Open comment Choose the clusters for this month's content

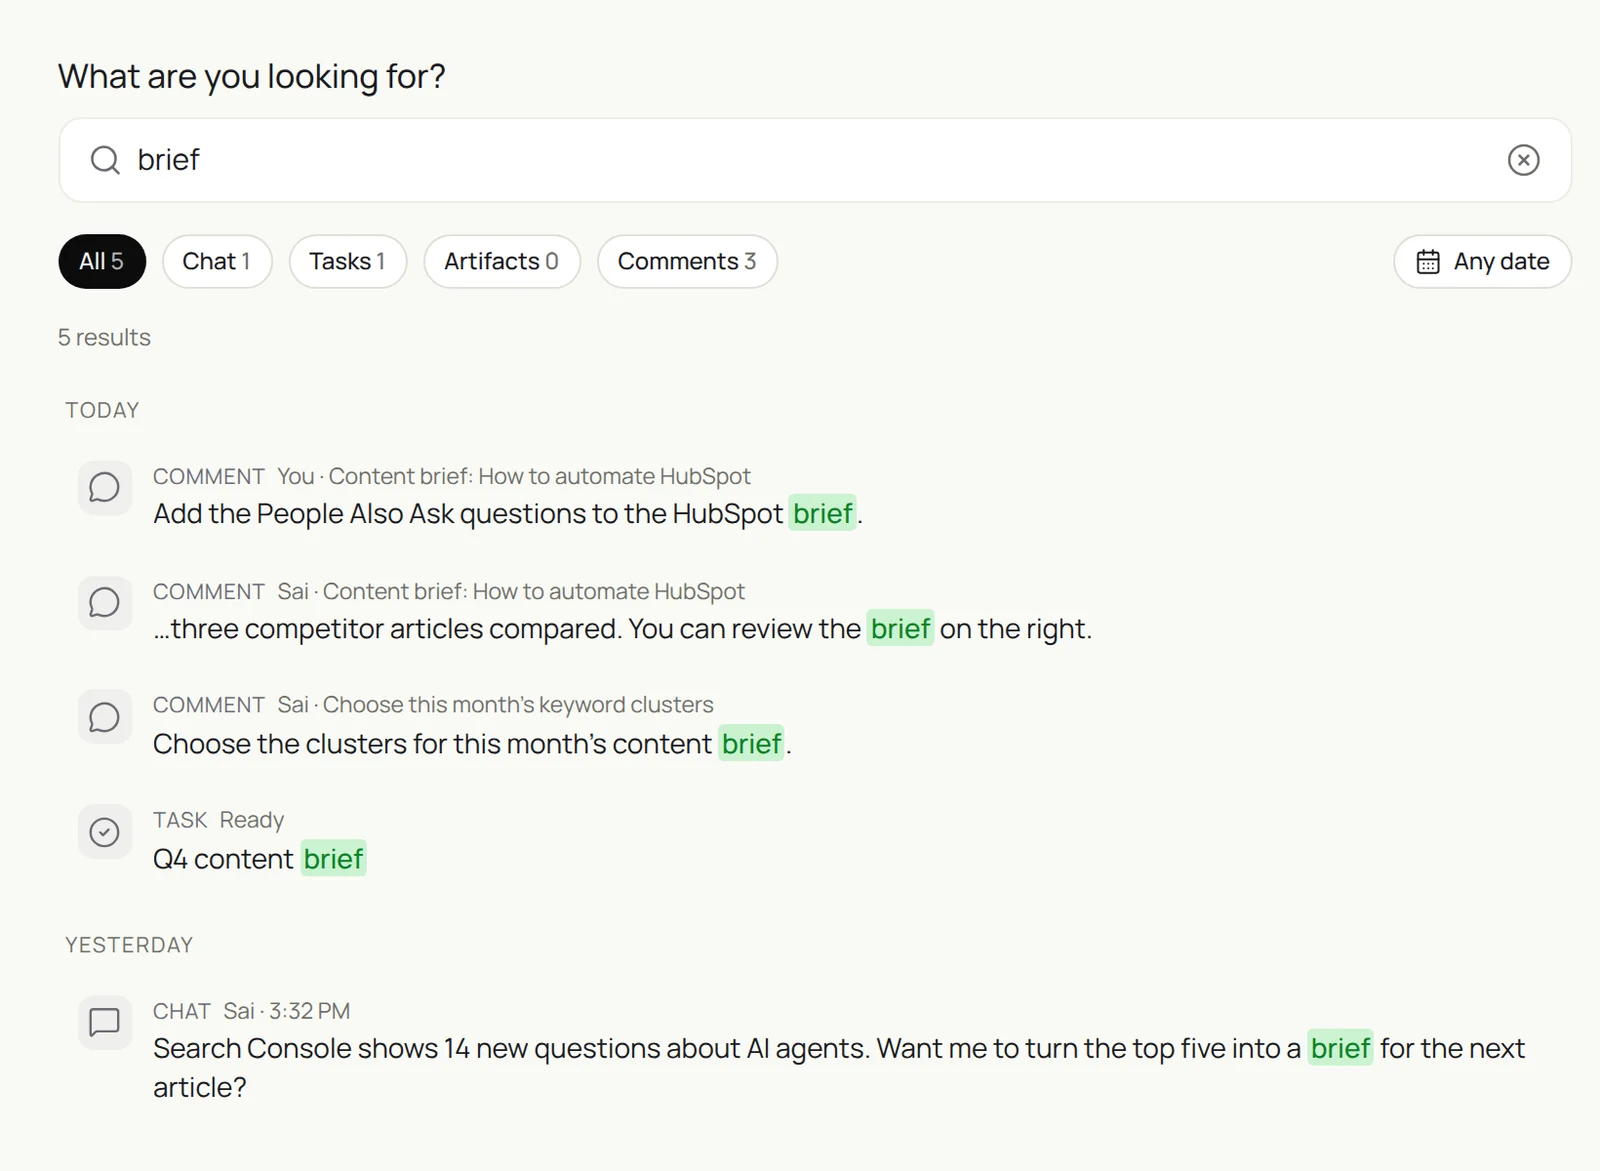(472, 744)
